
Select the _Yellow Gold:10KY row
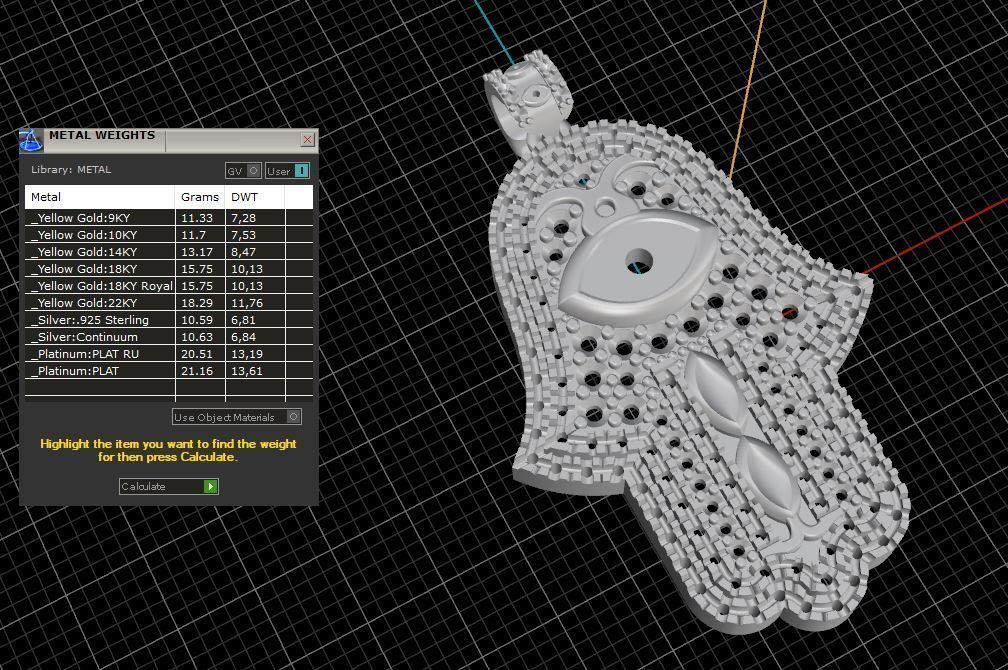[x=169, y=235]
